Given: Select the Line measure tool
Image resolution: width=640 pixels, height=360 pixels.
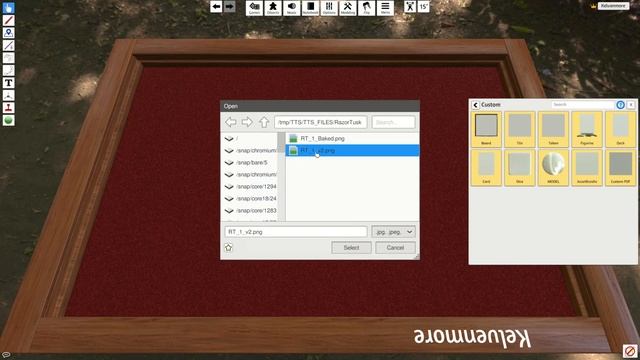Looking at the screenshot, I should [x=9, y=45].
